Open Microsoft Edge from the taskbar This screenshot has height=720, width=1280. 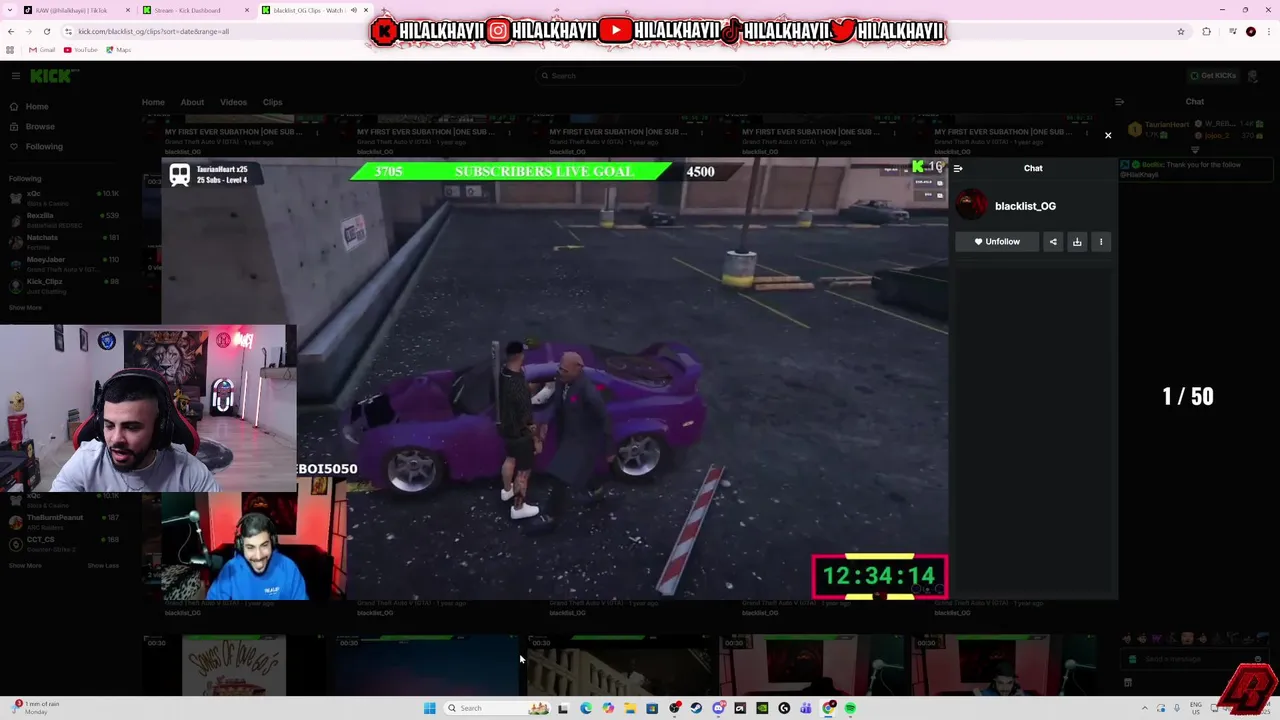coord(586,708)
